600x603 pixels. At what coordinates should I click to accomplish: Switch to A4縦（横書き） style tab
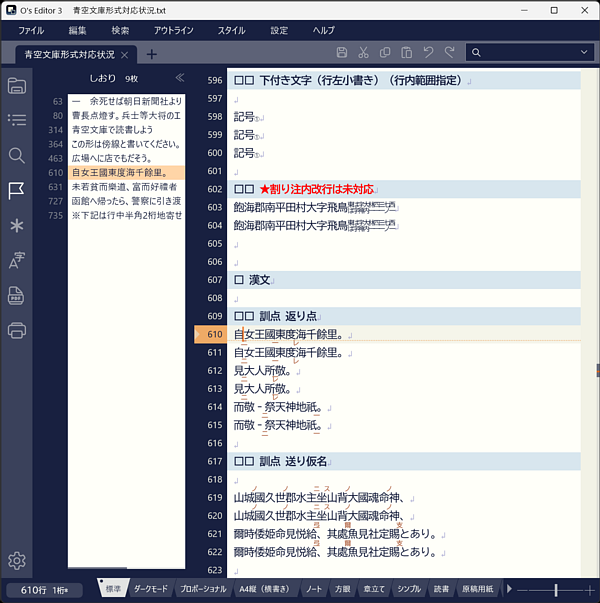(264, 589)
